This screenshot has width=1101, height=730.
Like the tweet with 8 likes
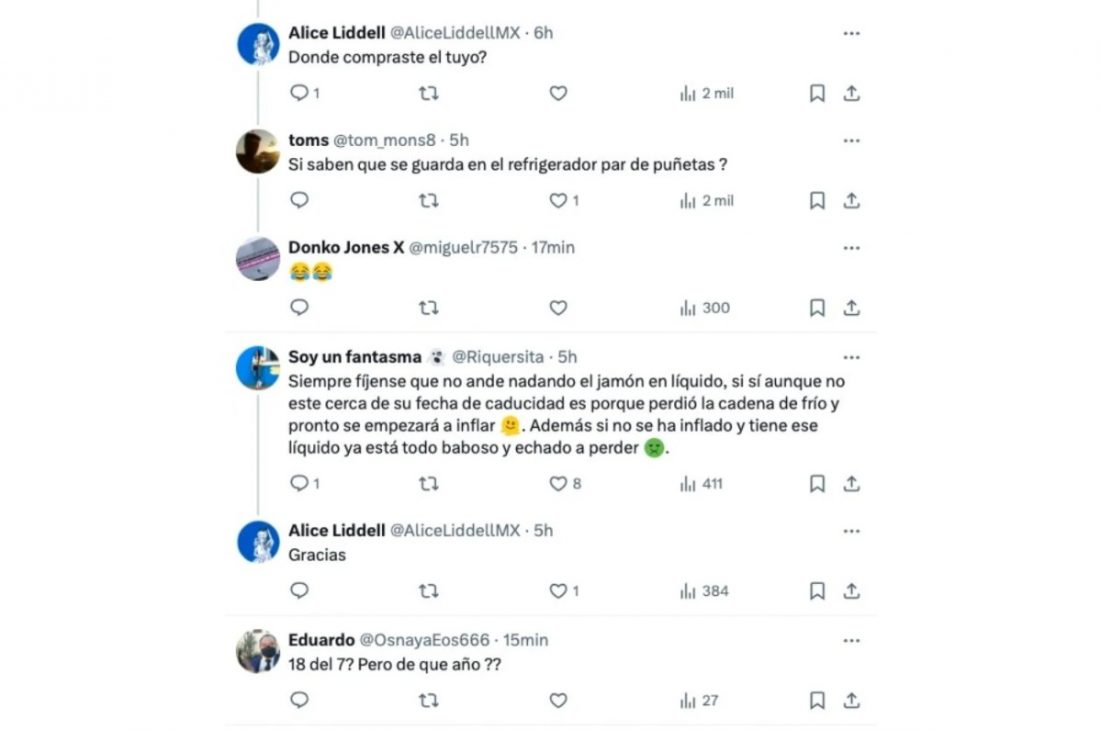click(x=565, y=484)
